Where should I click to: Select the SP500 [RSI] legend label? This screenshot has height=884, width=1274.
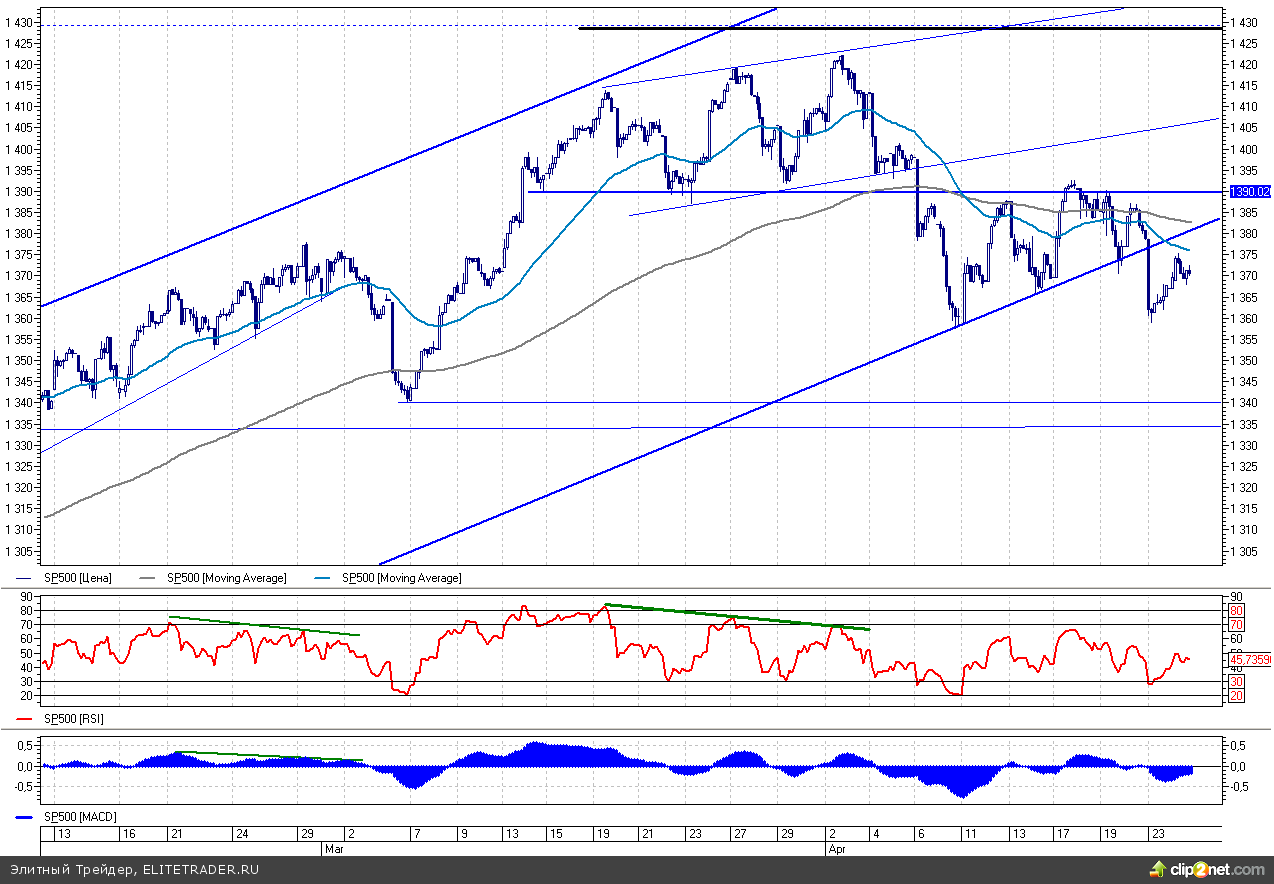tap(73, 719)
